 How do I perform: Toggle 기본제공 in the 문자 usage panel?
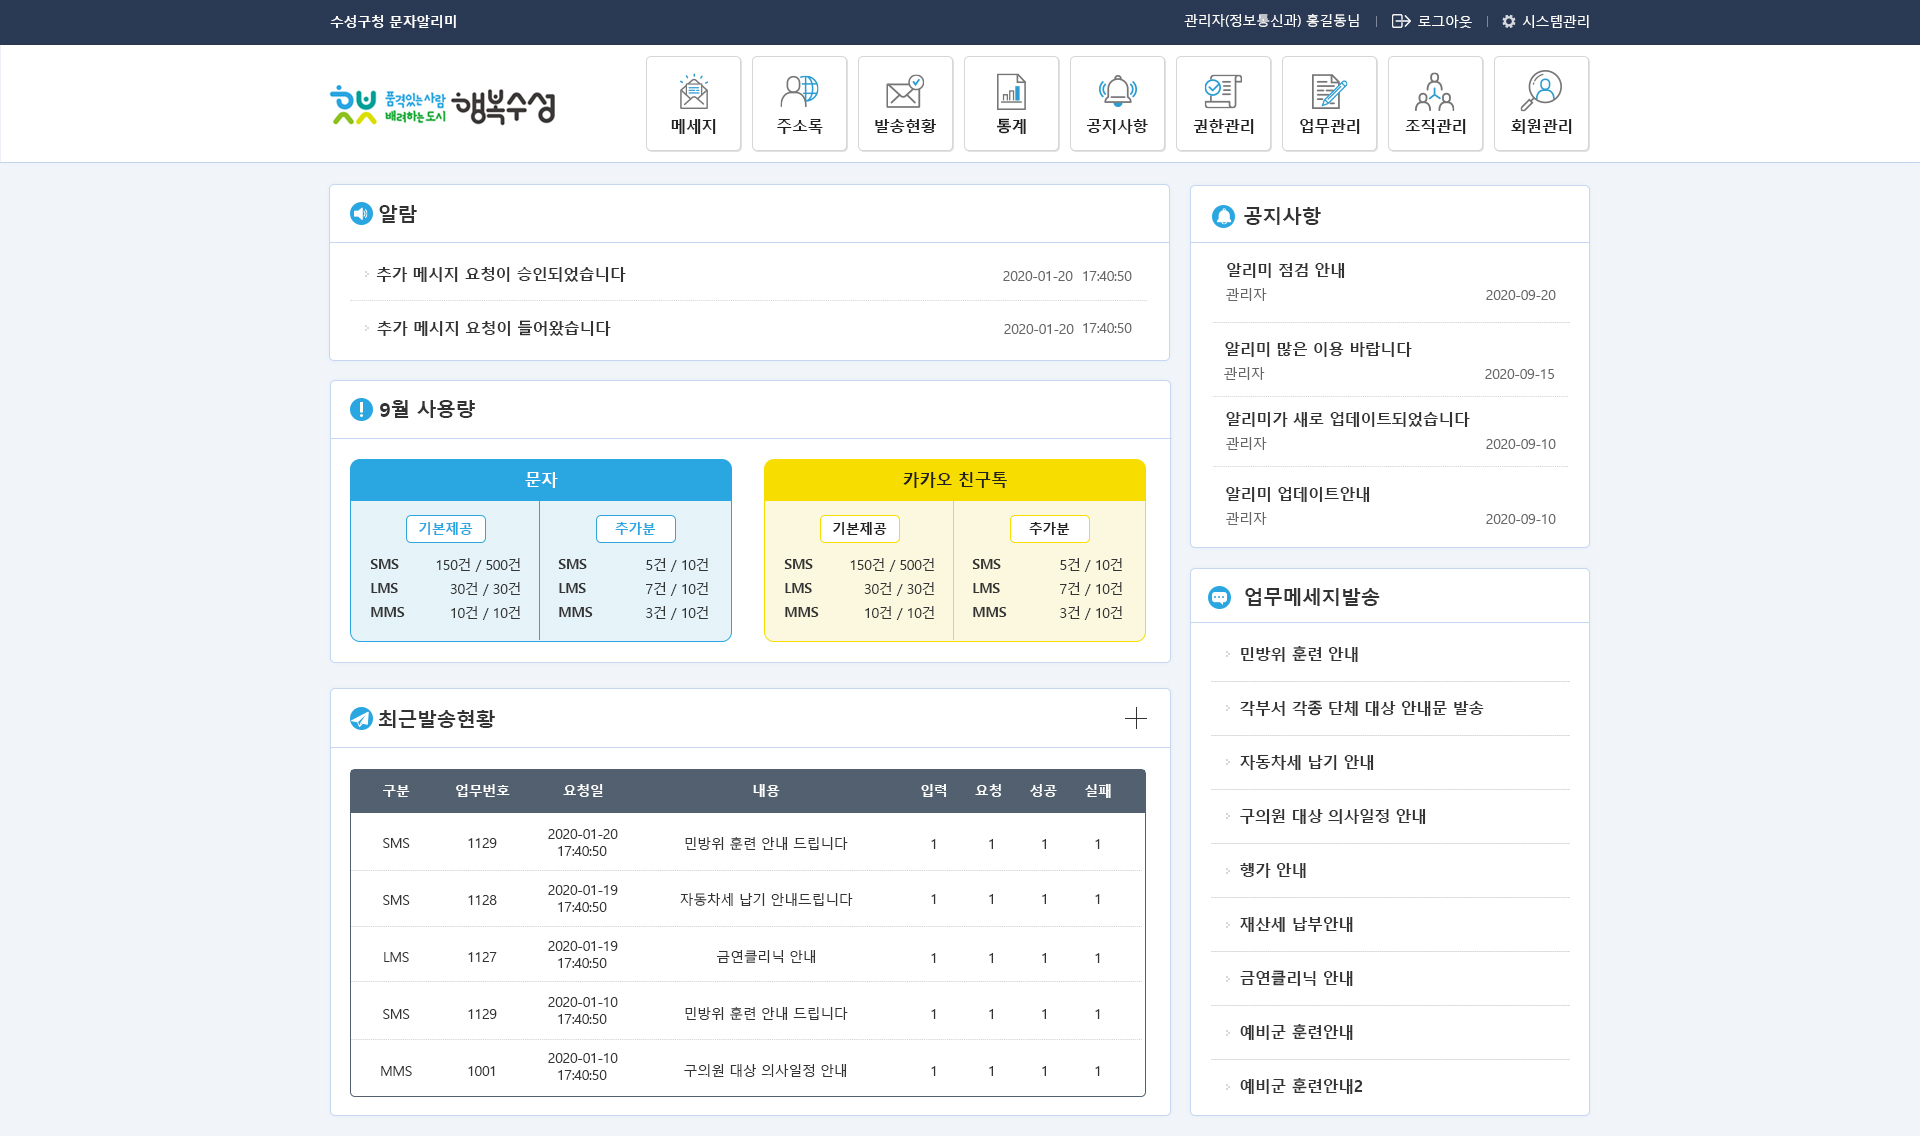[445, 528]
